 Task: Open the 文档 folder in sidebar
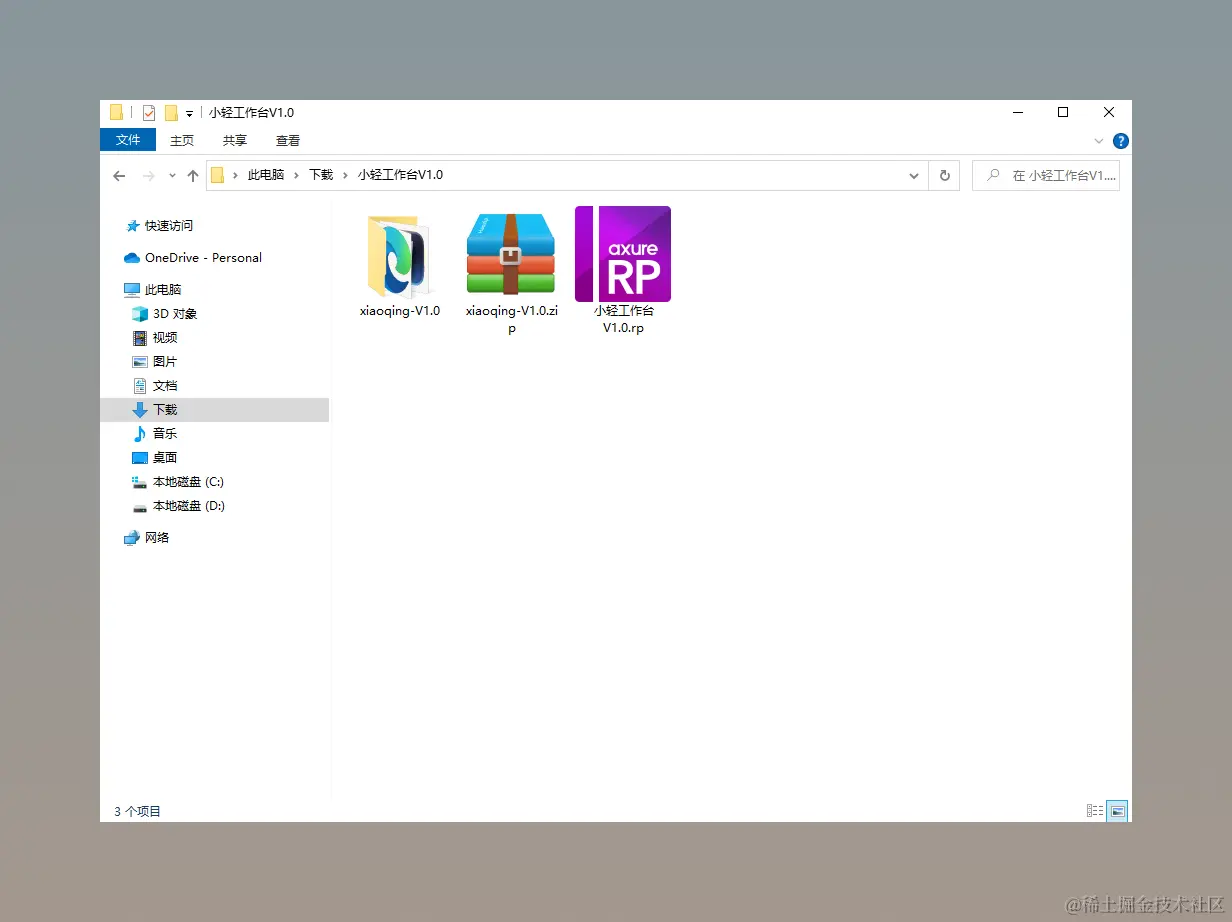click(155, 386)
